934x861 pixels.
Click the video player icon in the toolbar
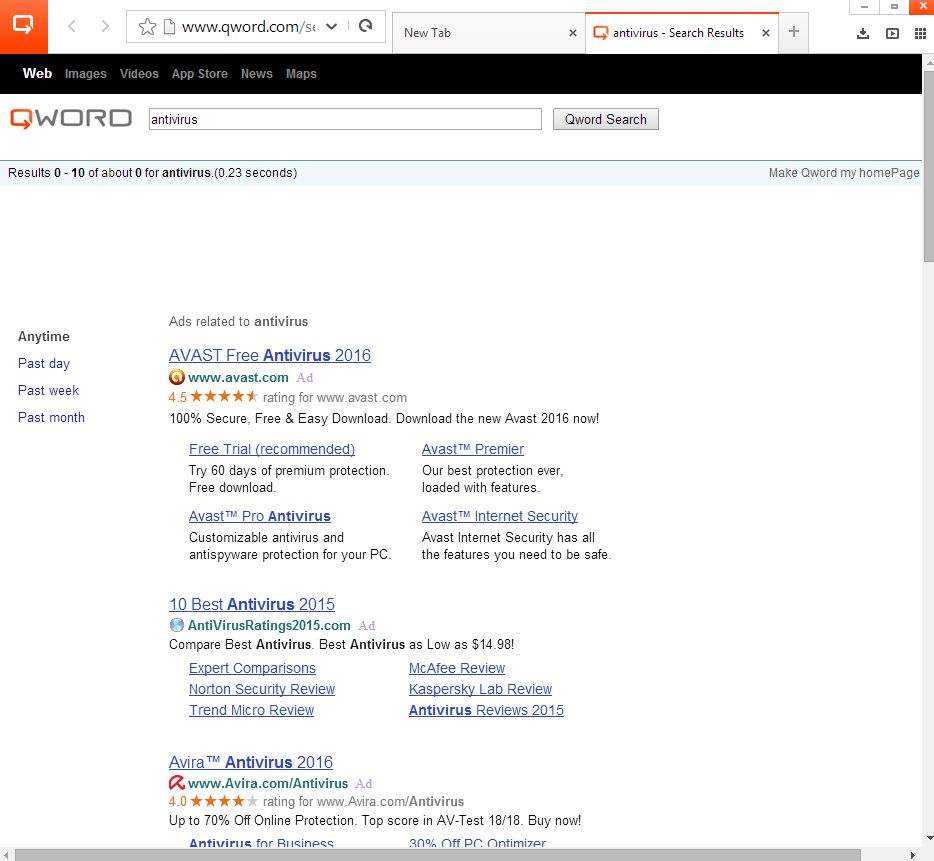coord(892,33)
